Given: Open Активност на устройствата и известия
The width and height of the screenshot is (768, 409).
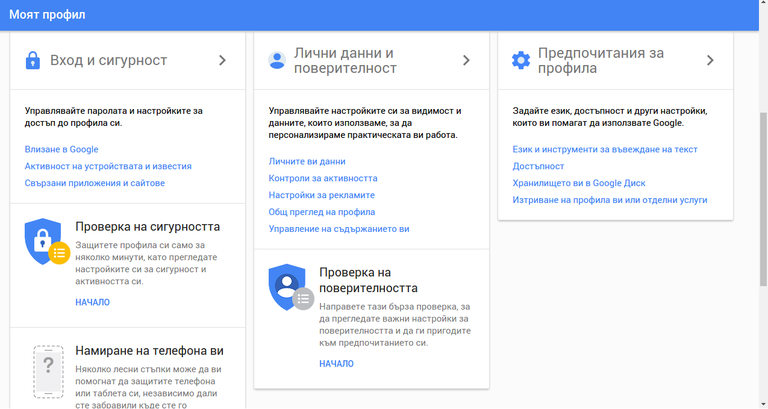Looking at the screenshot, I should pos(108,166).
